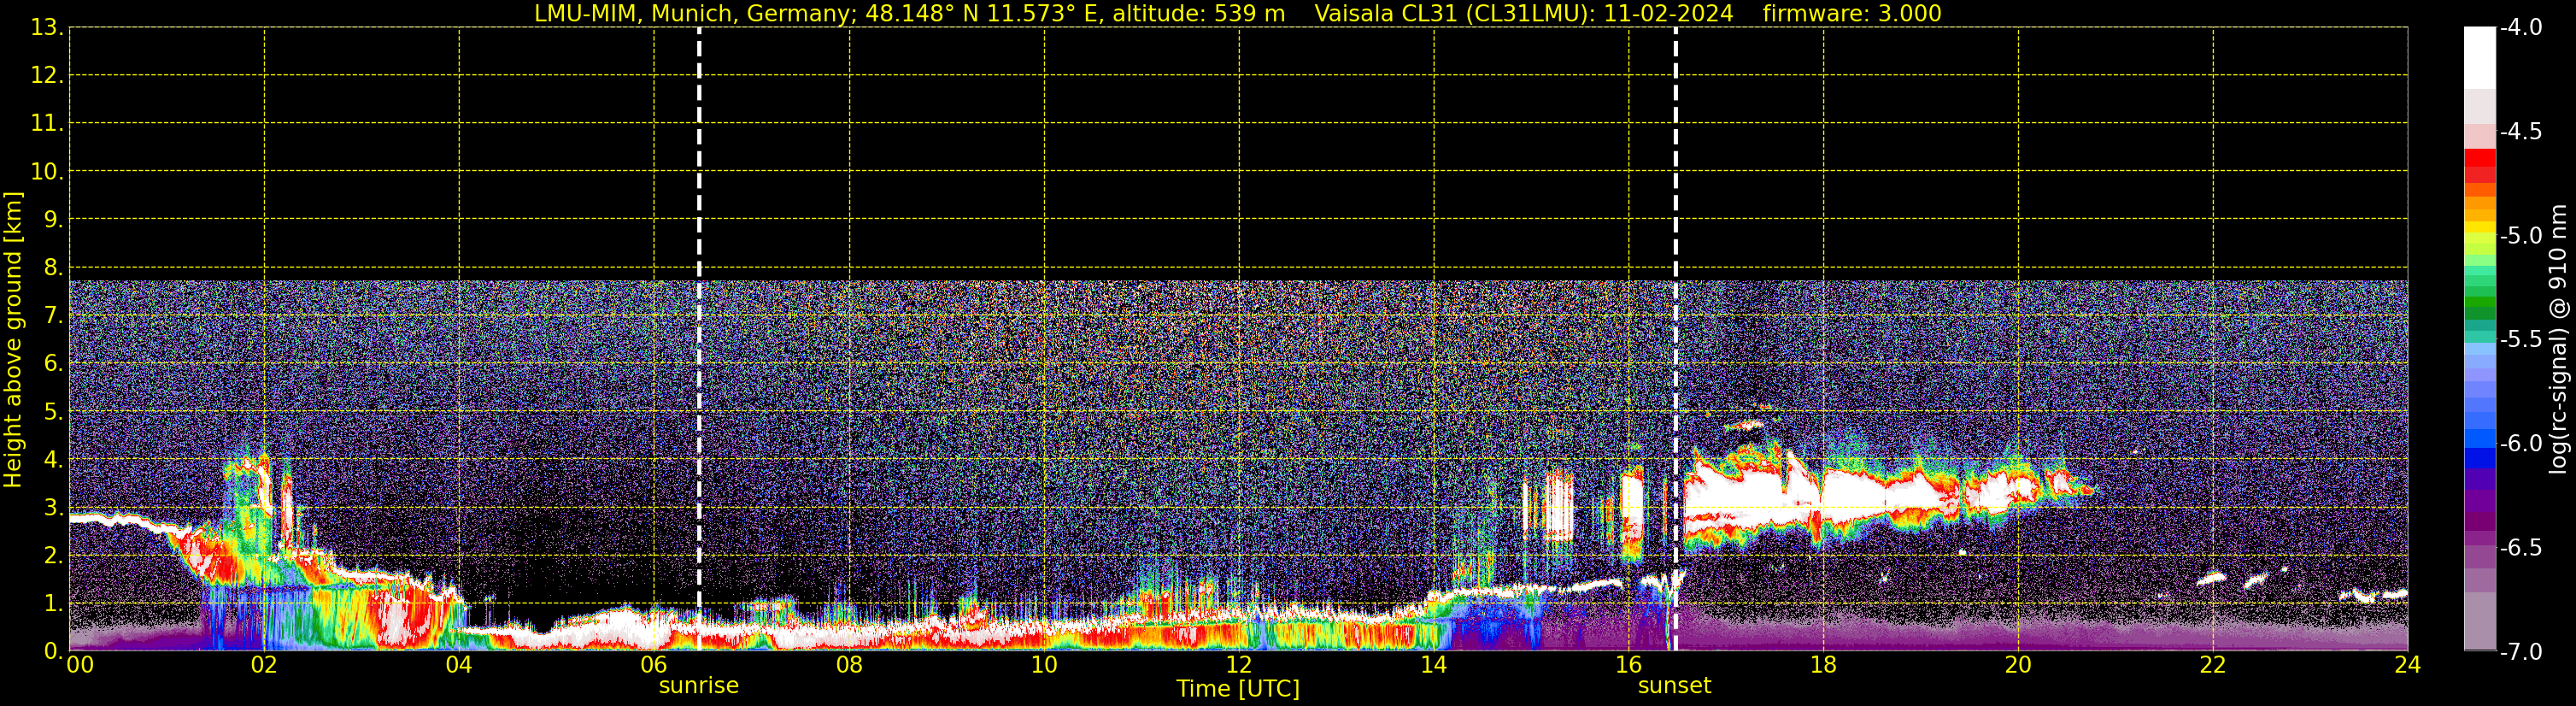
Task: Click the "Time [UTC]" axis label
Action: pos(1237,689)
